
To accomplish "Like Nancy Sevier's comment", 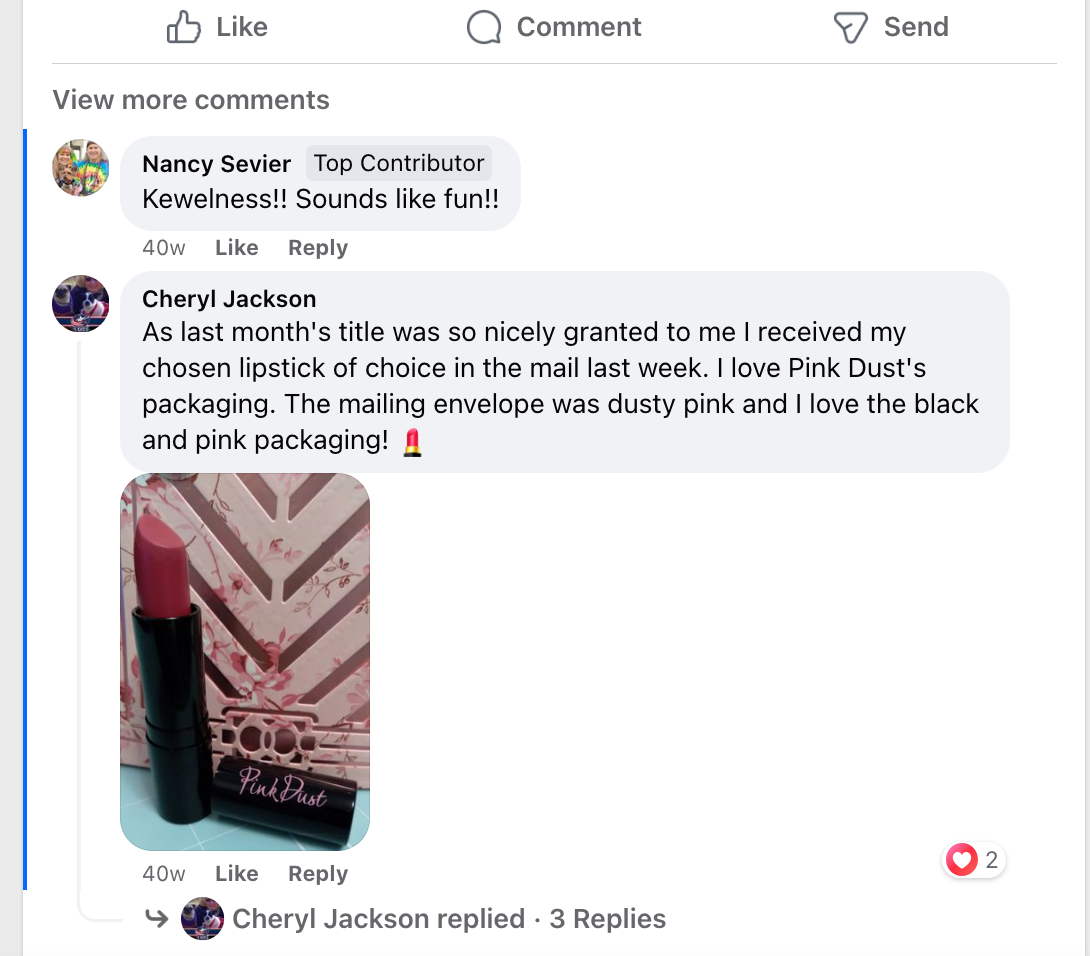I will coord(236,248).
